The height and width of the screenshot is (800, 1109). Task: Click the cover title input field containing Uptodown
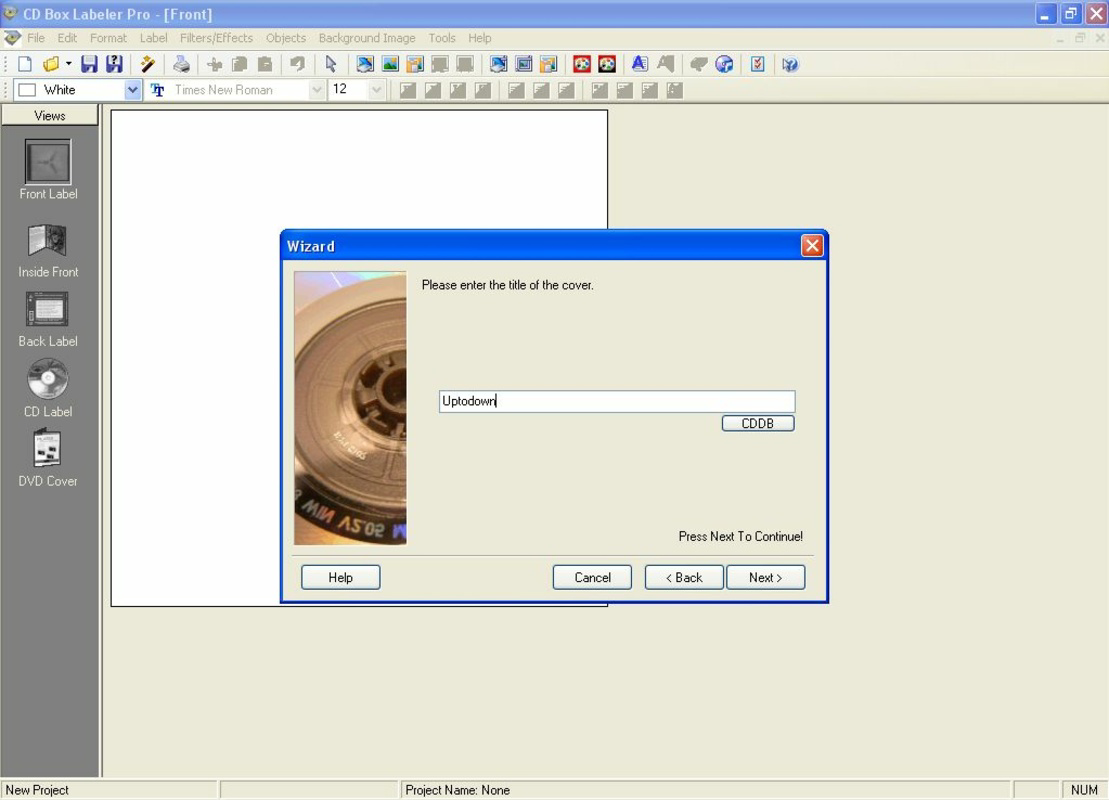617,401
